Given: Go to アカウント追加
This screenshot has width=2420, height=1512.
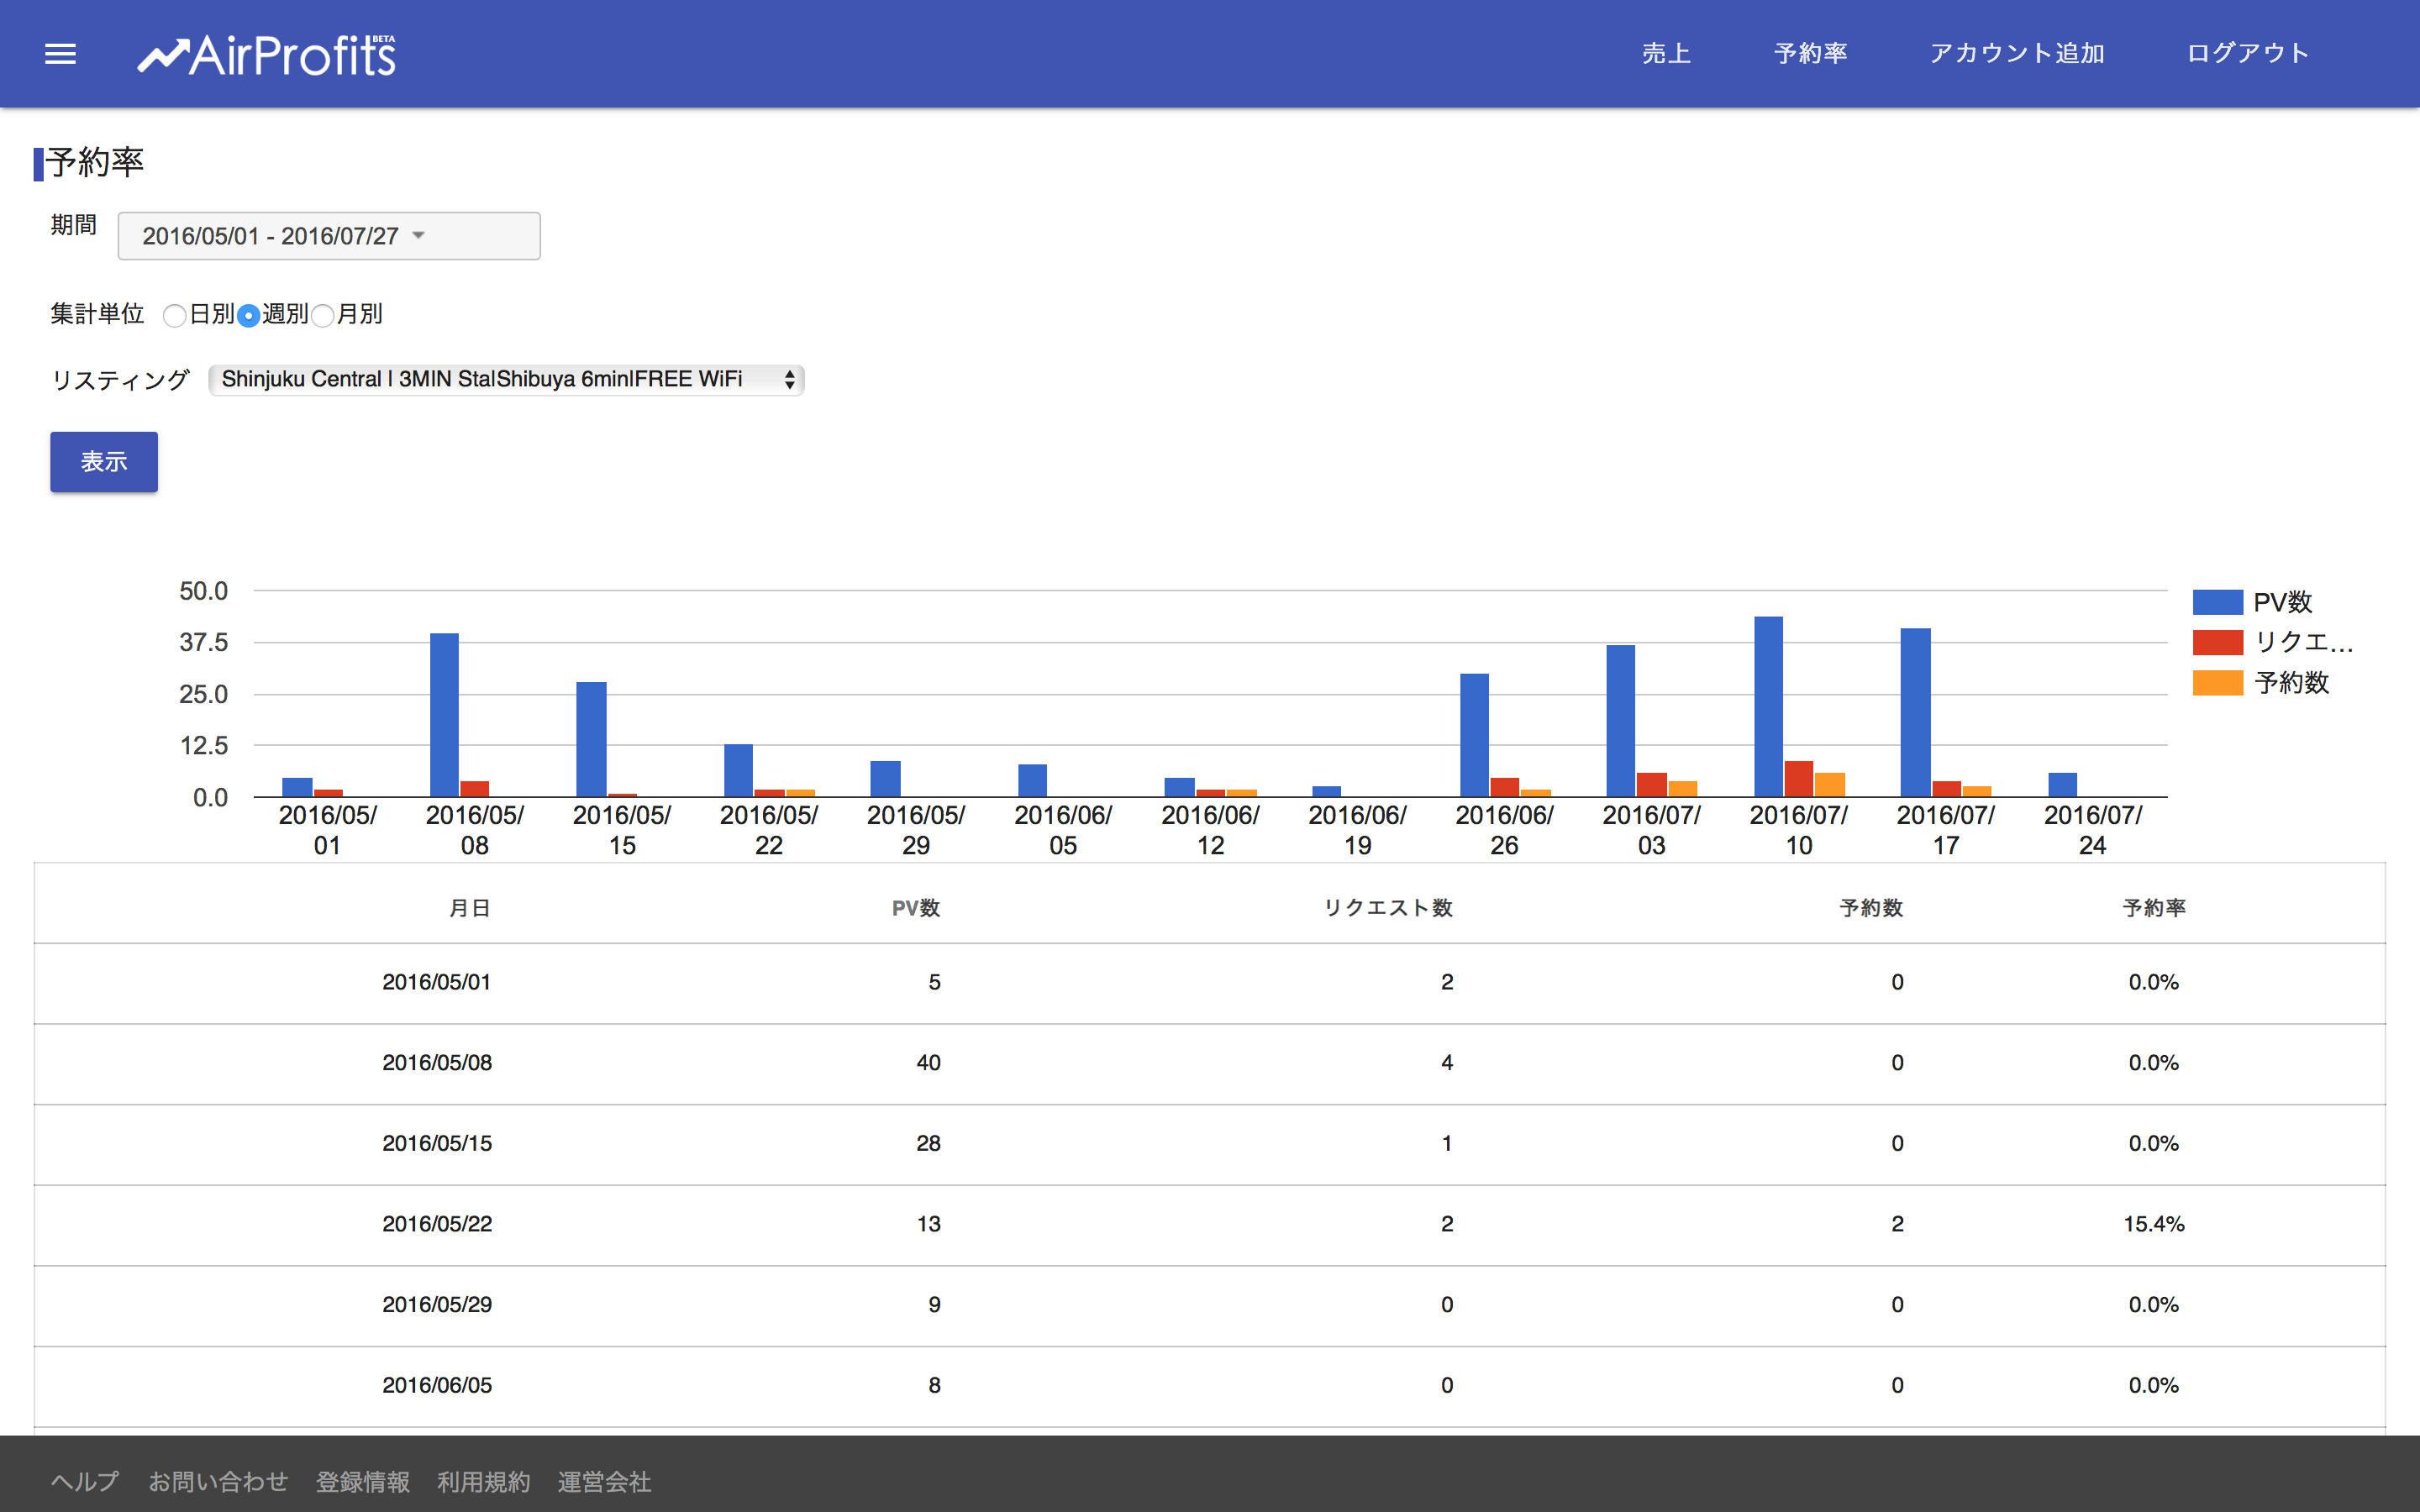Looking at the screenshot, I should click(x=2017, y=53).
